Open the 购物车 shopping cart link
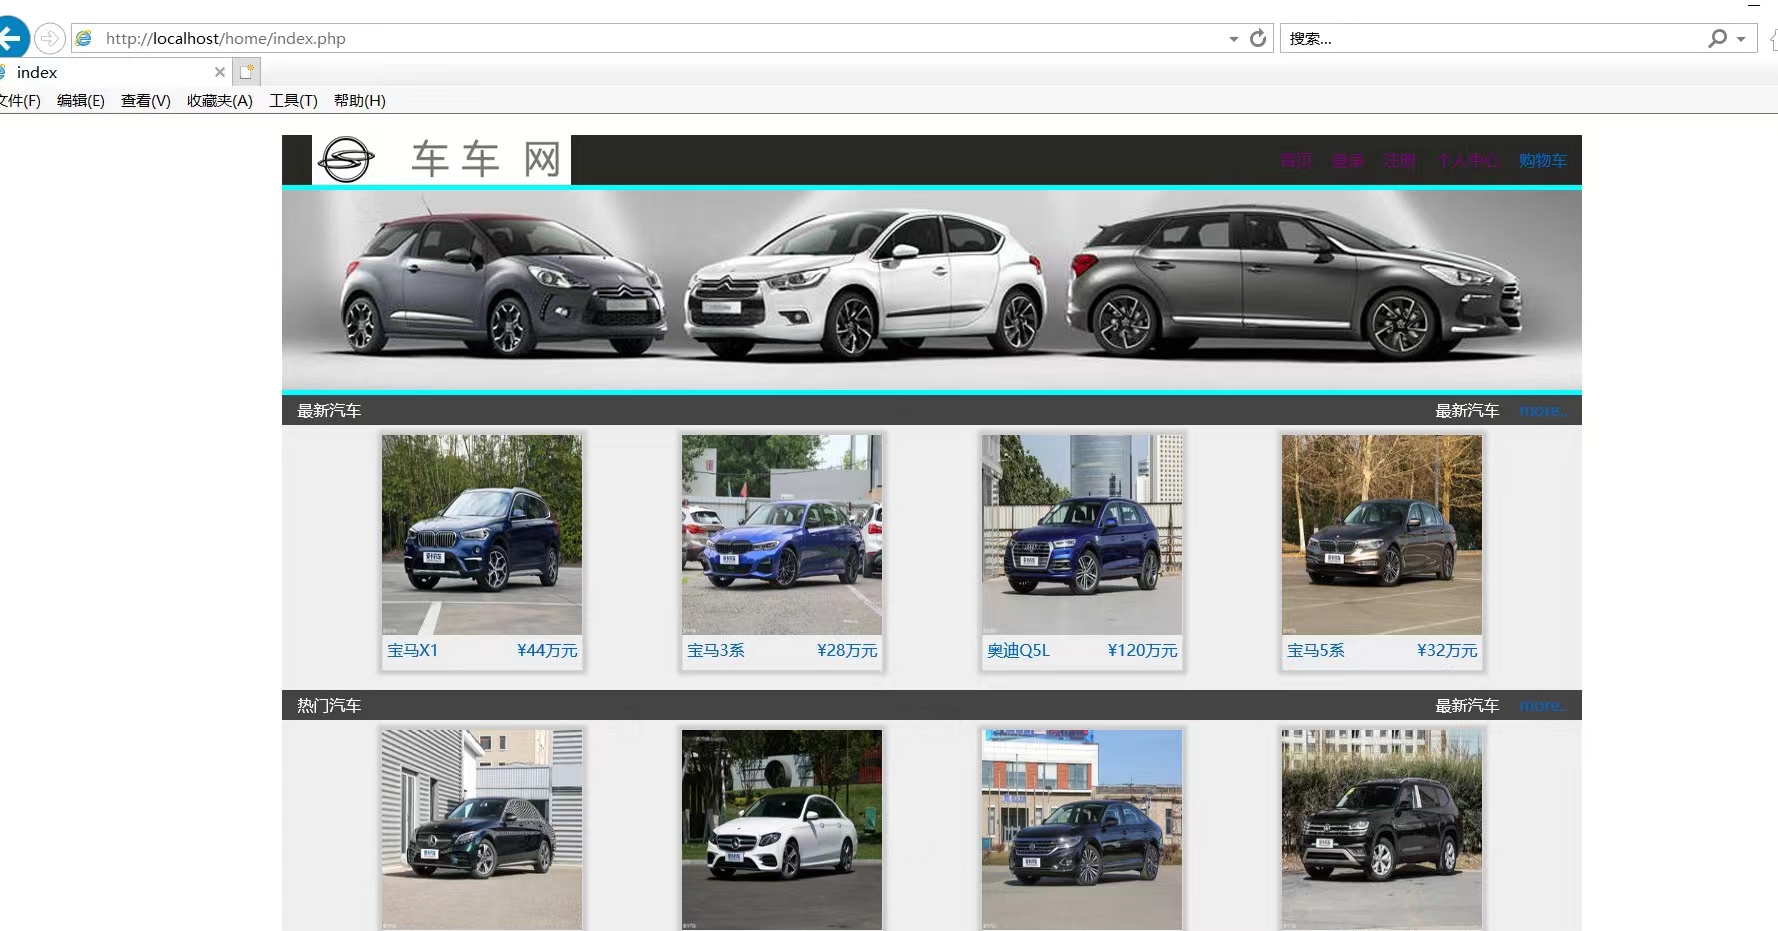Viewport: 1778px width, 931px height. point(1543,160)
